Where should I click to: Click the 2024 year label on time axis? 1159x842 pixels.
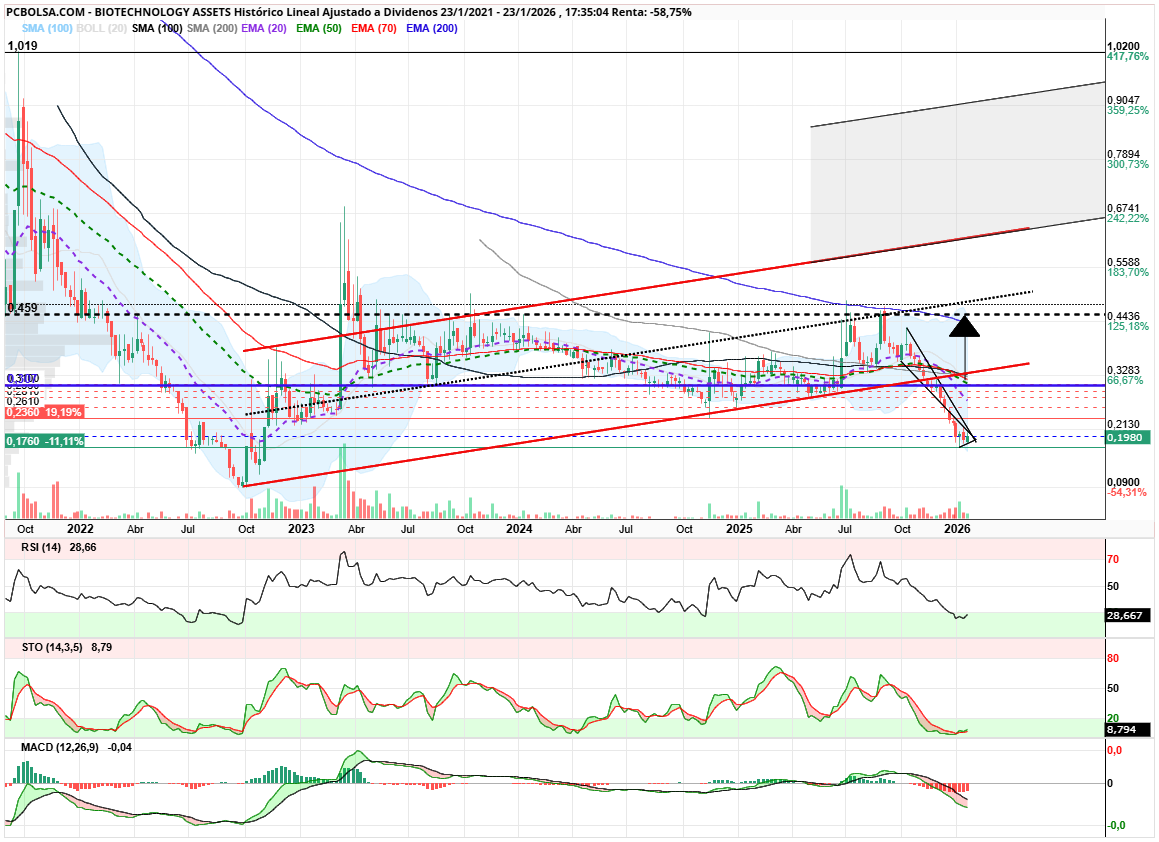pos(519,529)
